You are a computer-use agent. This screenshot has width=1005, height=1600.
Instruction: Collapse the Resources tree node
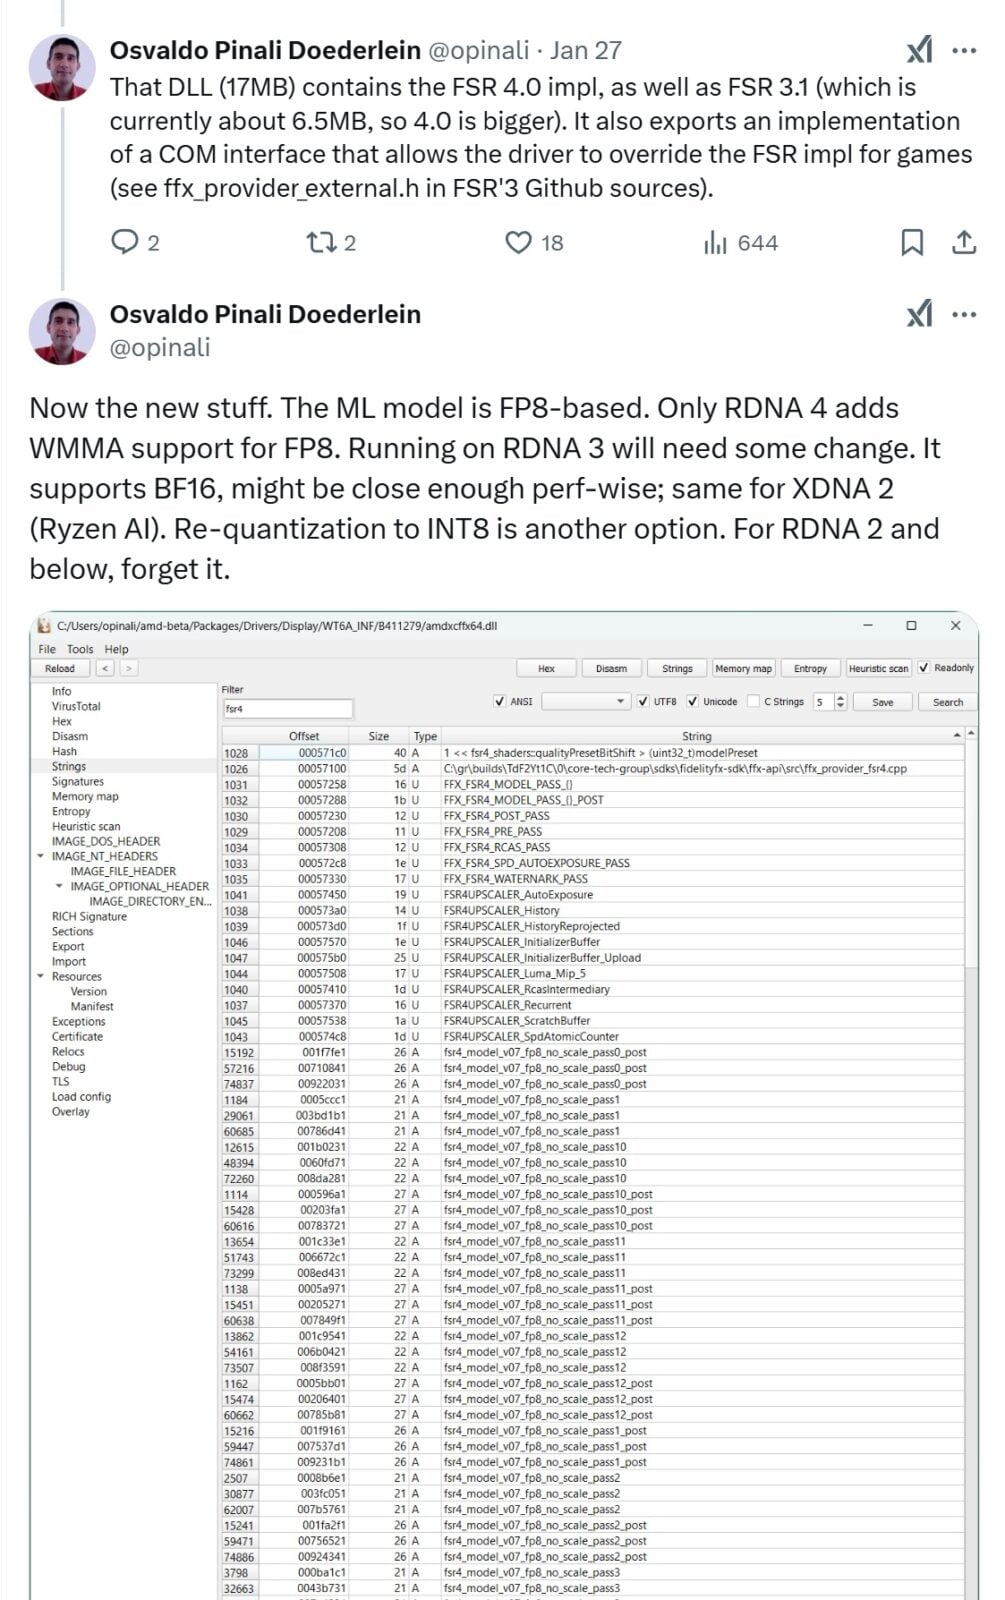point(41,976)
